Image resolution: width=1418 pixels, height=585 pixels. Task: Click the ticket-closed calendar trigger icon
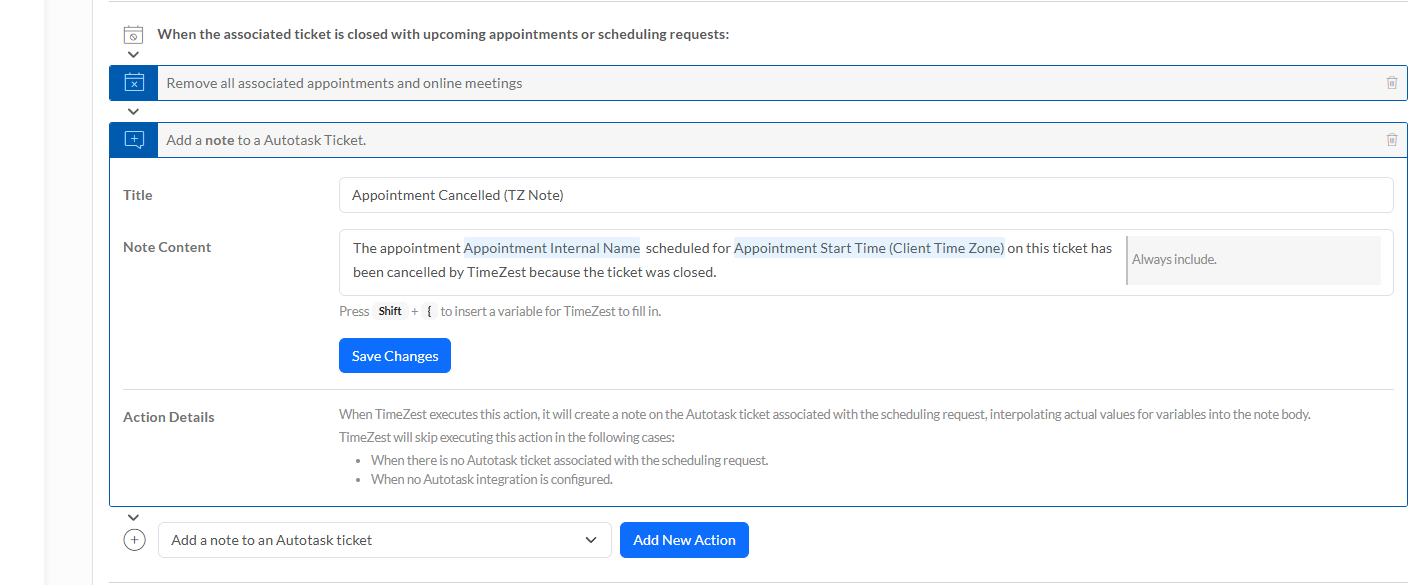click(133, 34)
